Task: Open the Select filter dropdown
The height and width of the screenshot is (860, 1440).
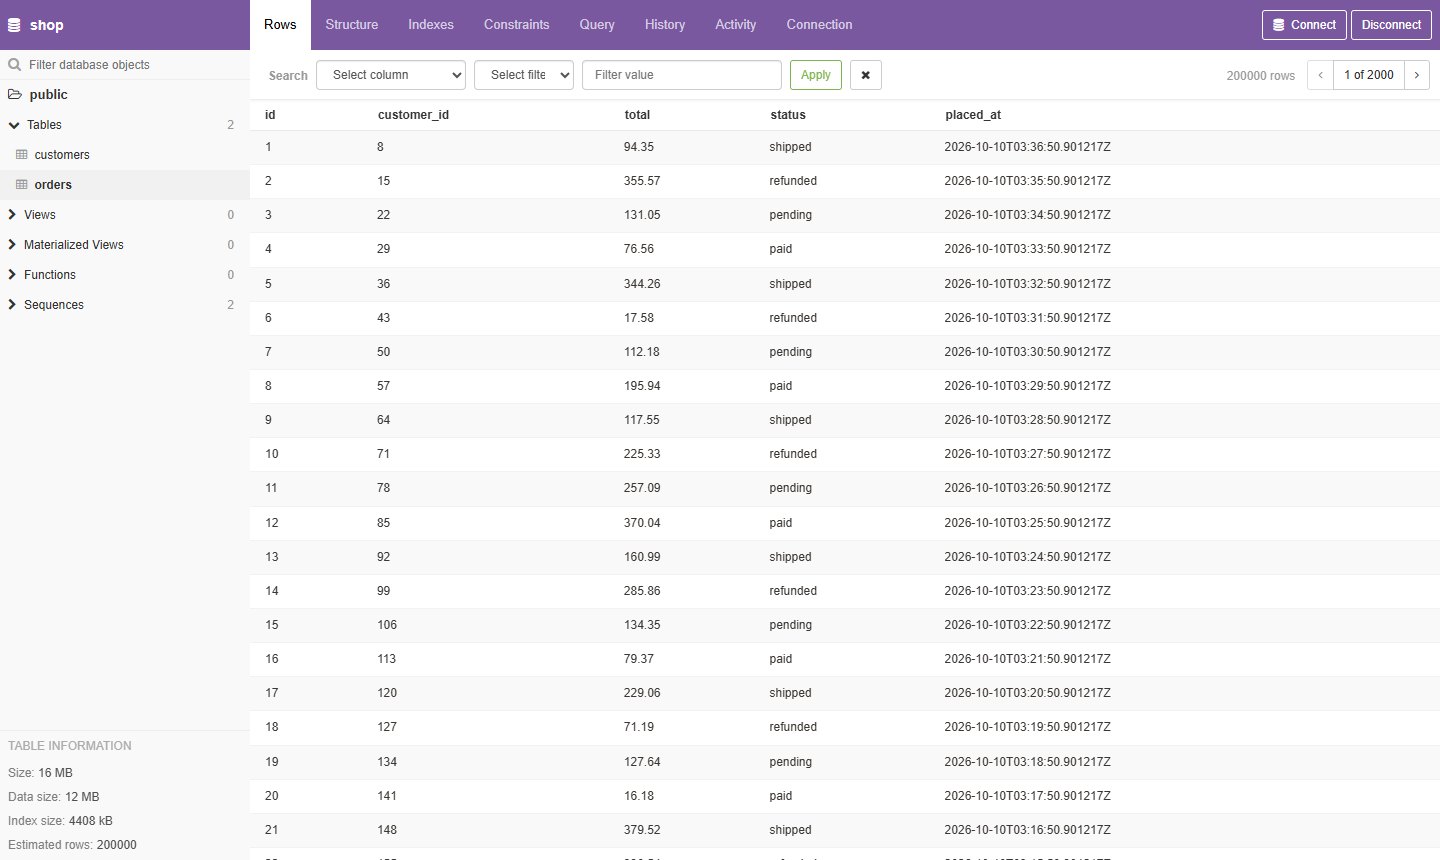Action: pos(524,75)
